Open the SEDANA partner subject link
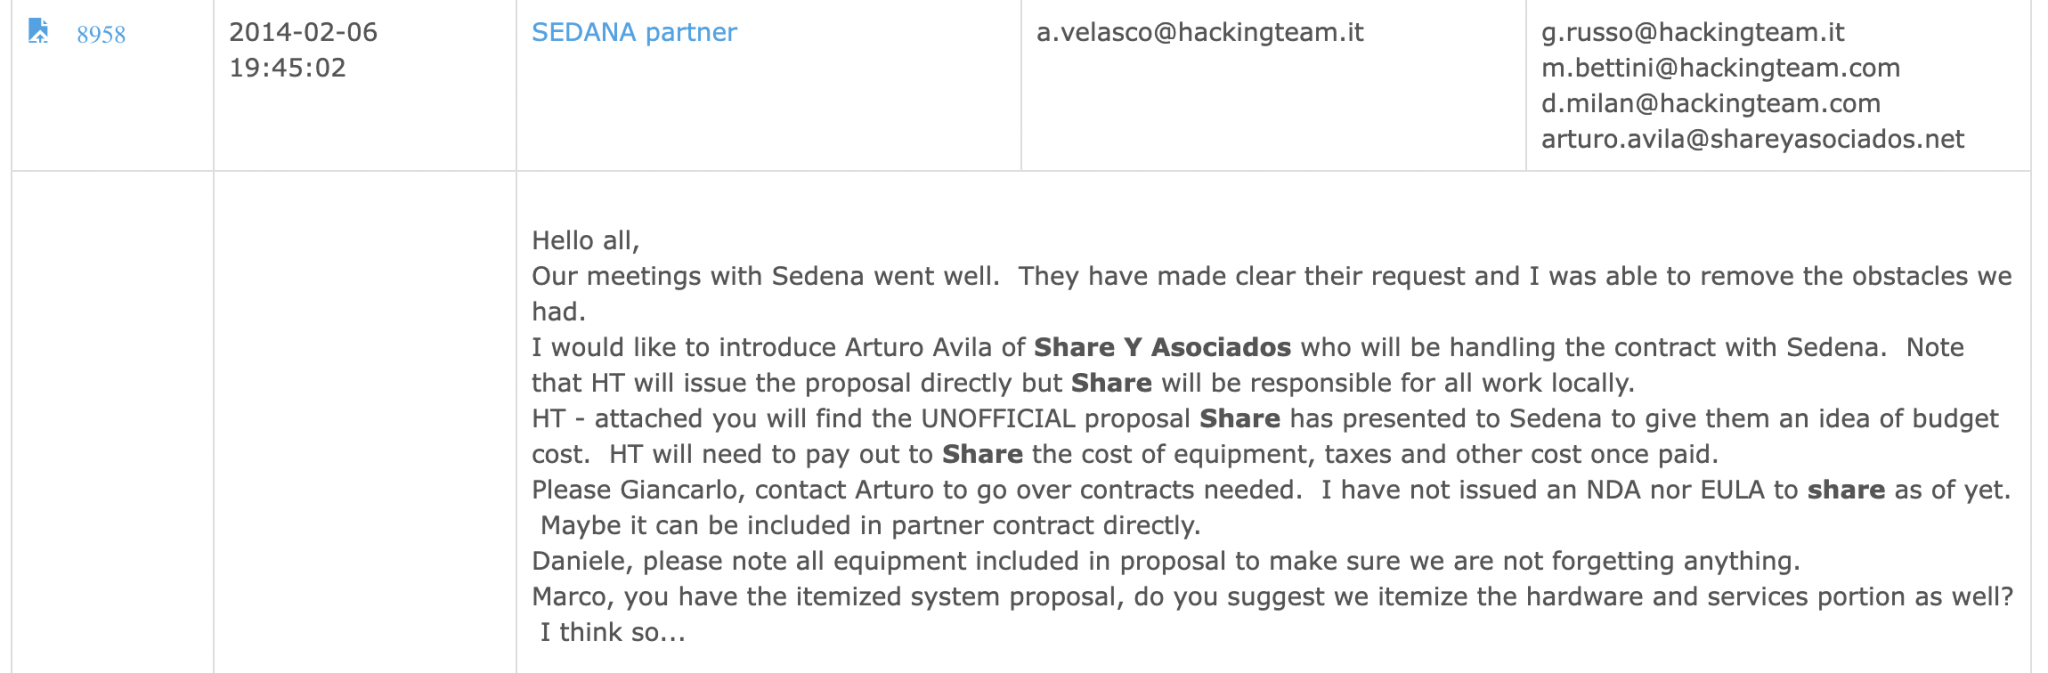The height and width of the screenshot is (673, 2048). pos(634,33)
